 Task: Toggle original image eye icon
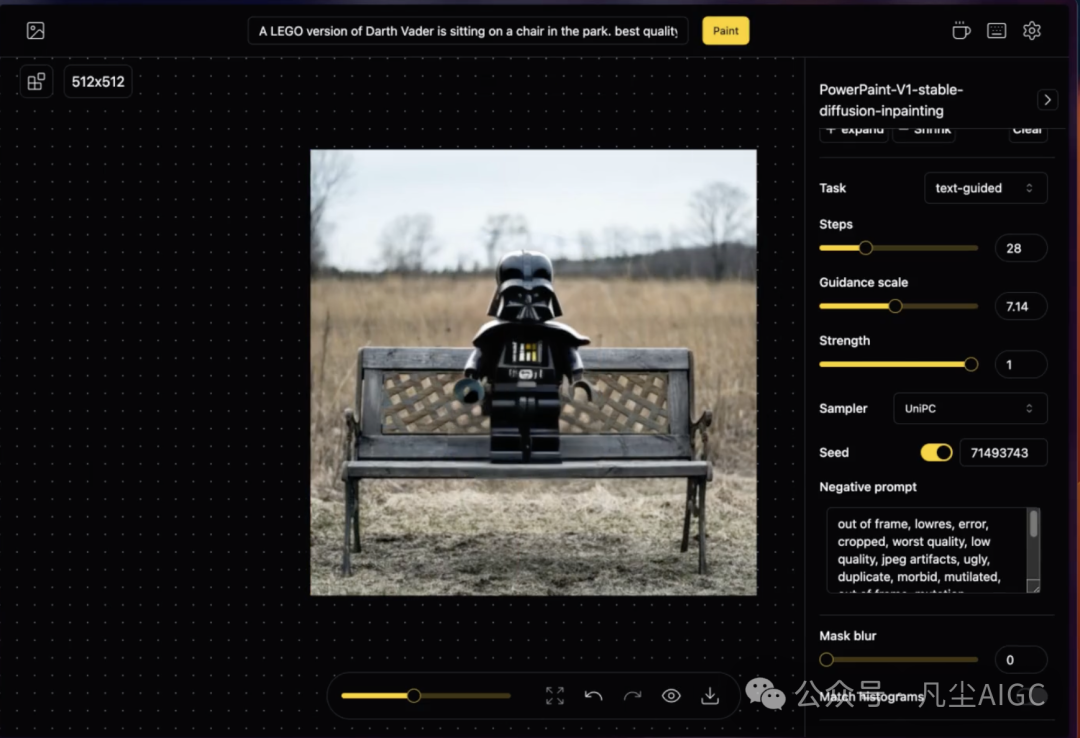(671, 695)
